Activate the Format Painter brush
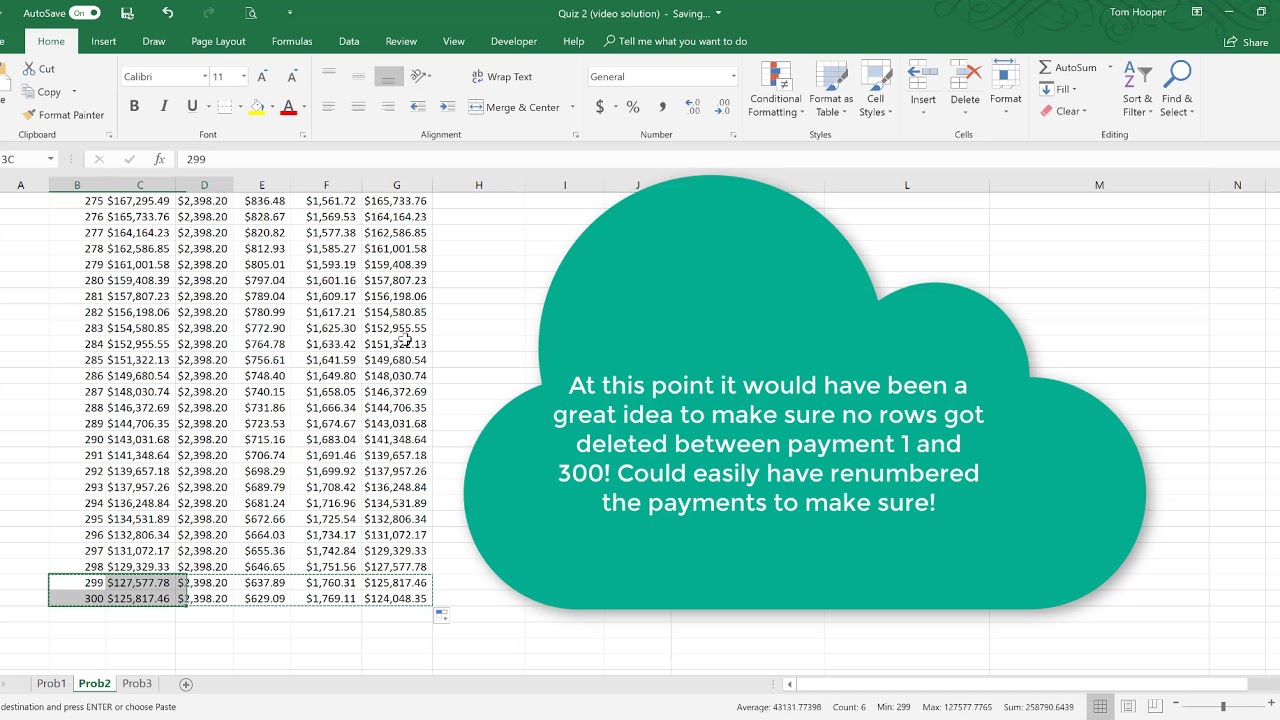The image size is (1280, 720). coord(29,115)
